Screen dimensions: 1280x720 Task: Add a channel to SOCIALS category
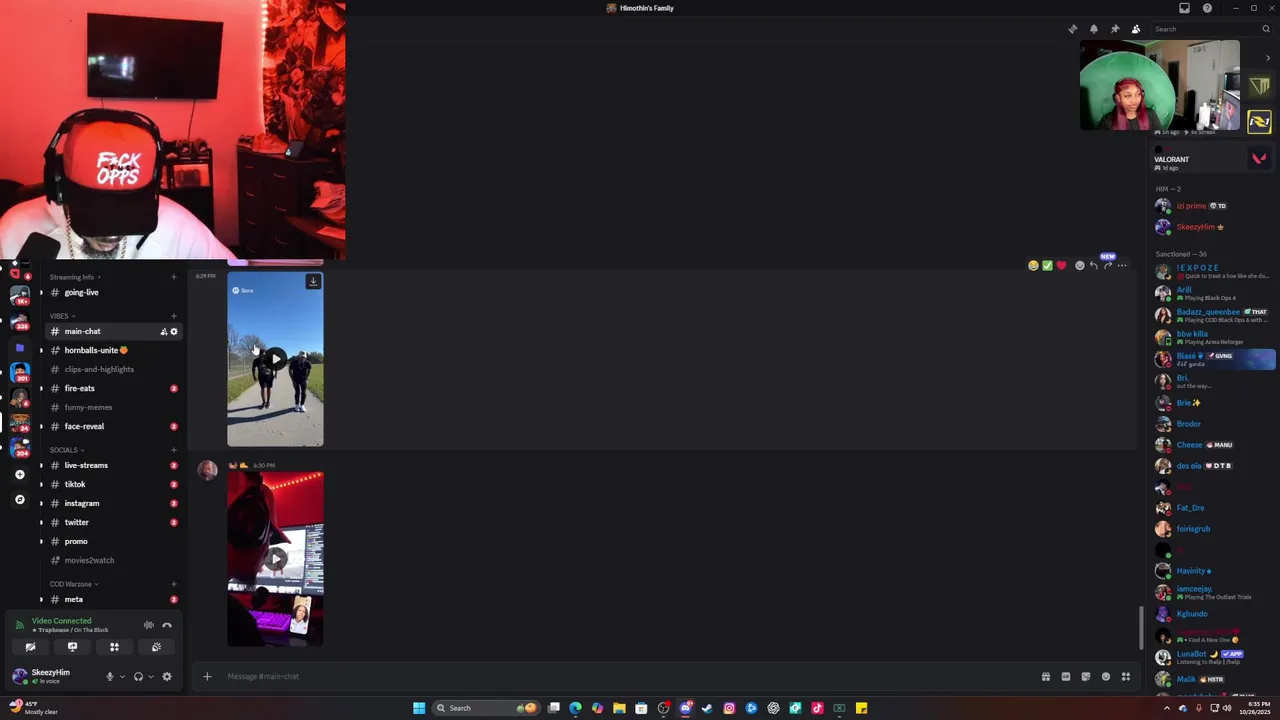click(174, 450)
